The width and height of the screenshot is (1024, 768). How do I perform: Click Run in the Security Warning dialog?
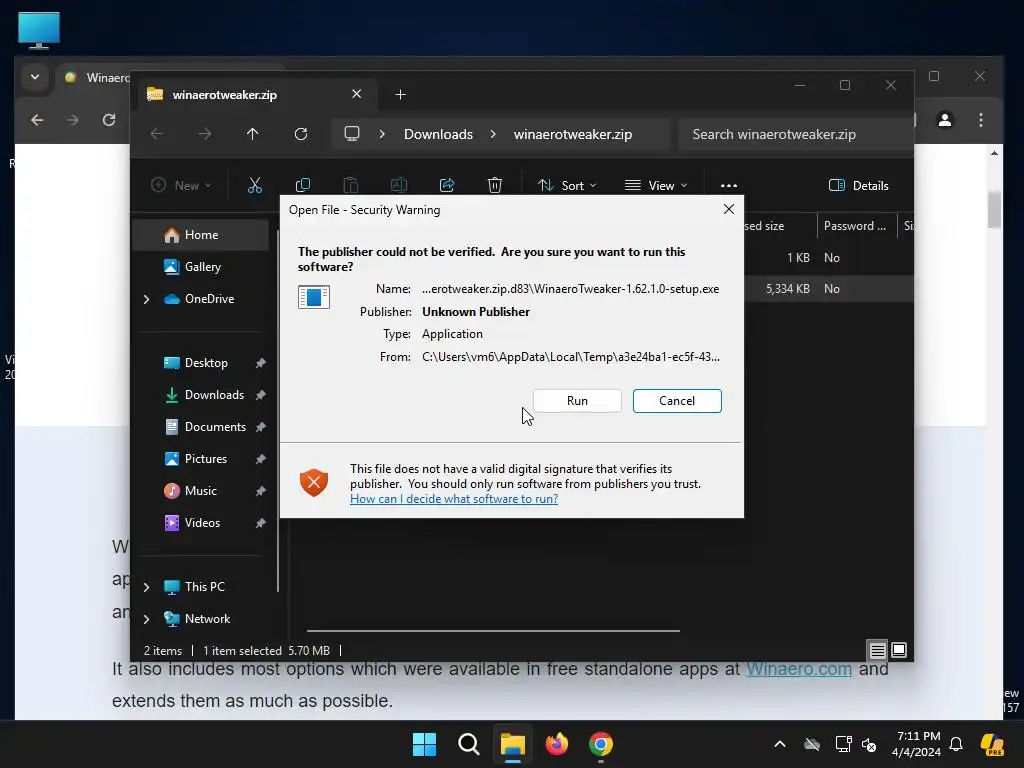click(577, 400)
